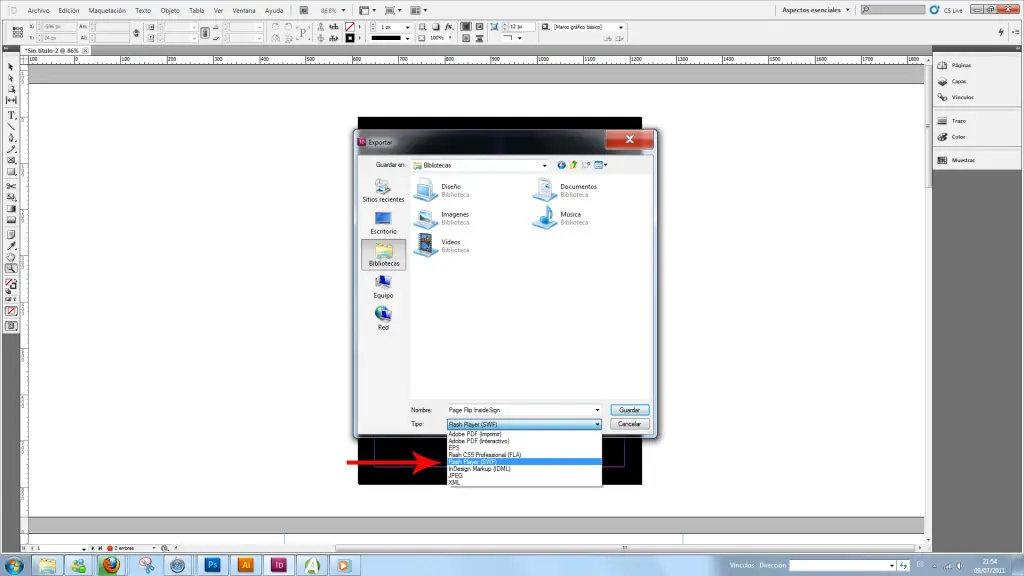
Task: Select Bibliotecas in the dialog sidebar
Action: [x=383, y=255]
